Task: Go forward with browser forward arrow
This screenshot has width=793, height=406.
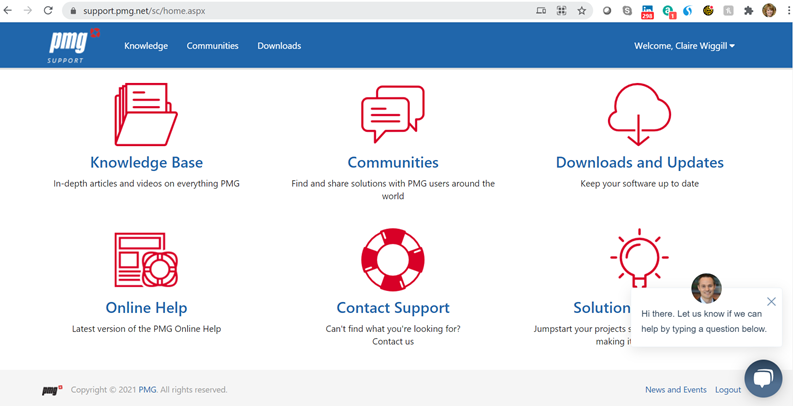Action: click(28, 10)
